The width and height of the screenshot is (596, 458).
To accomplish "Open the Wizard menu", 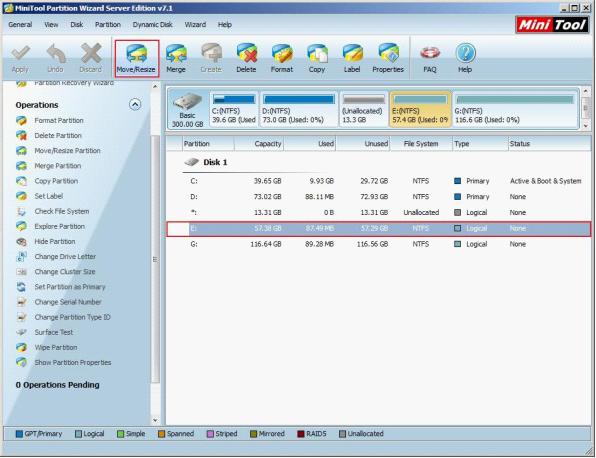I will click(195, 25).
